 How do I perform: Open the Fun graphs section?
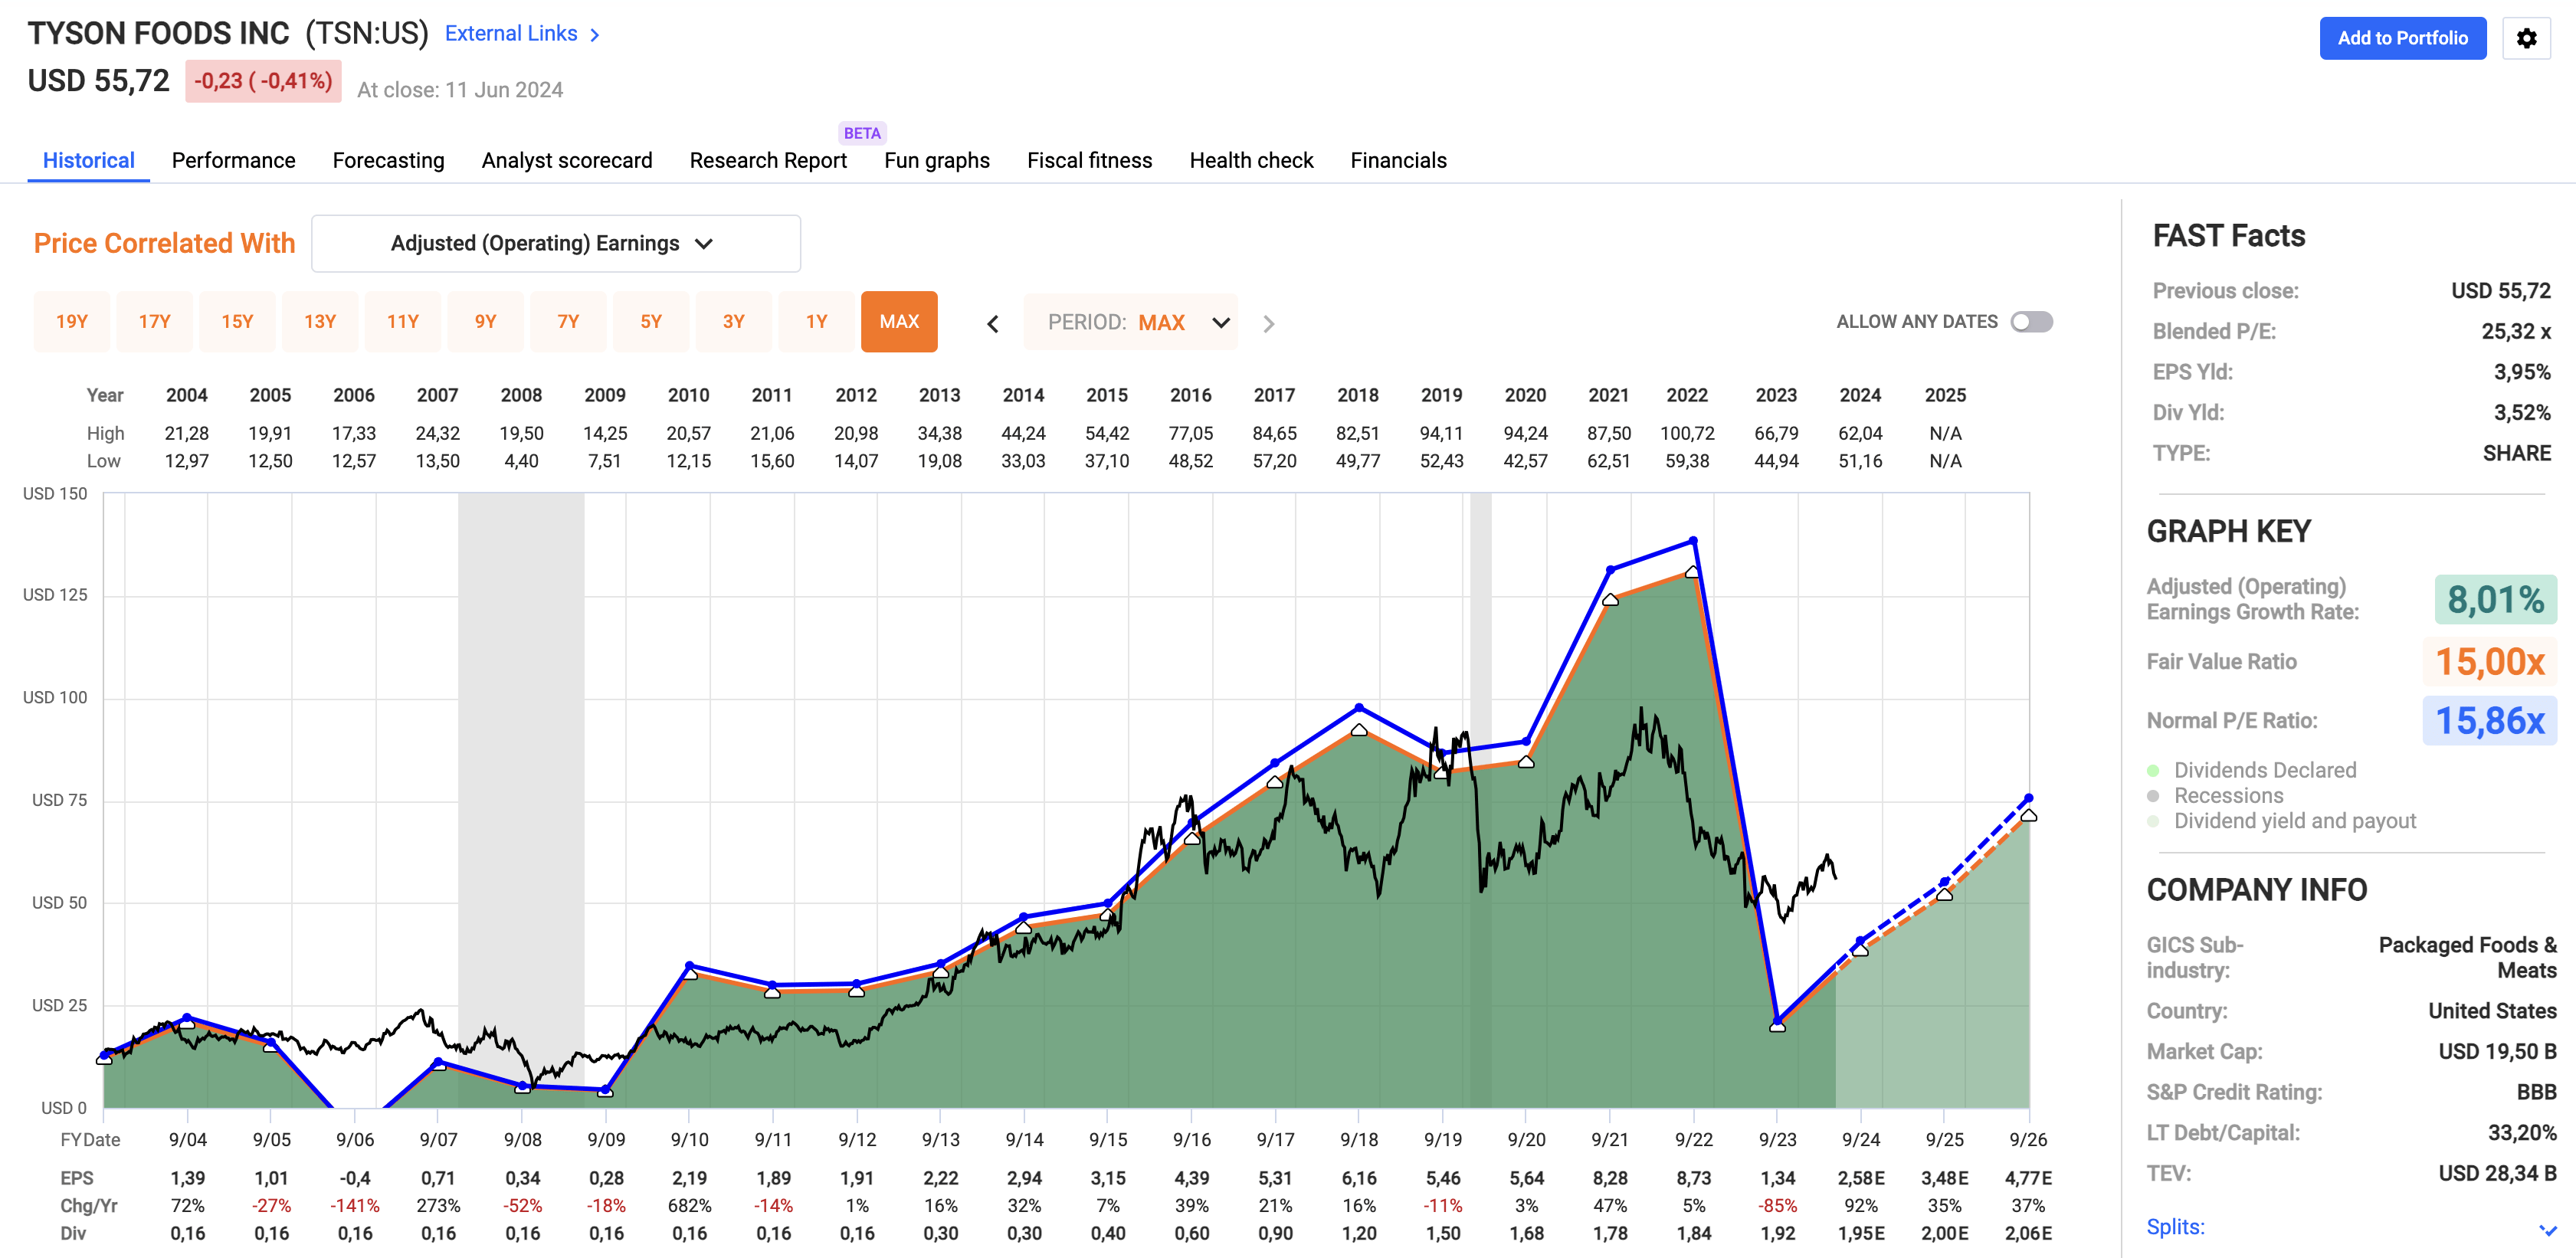point(936,160)
